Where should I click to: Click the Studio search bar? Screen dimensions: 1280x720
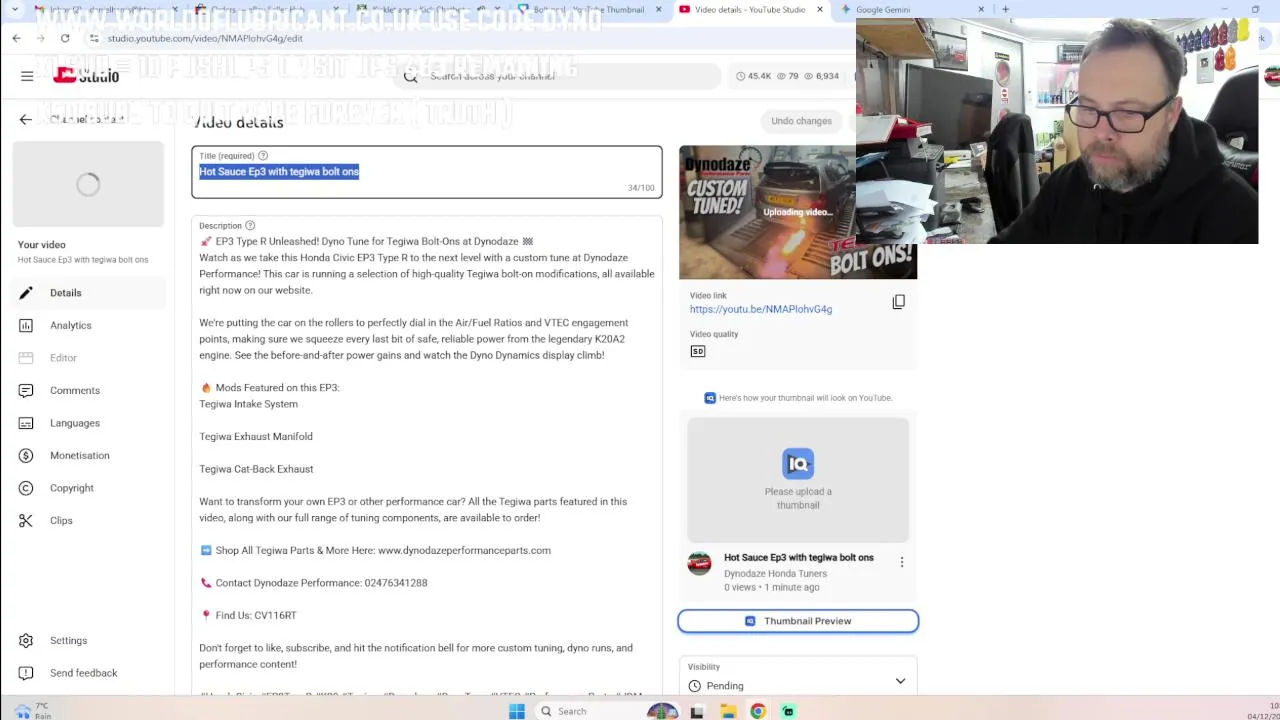(x=557, y=76)
